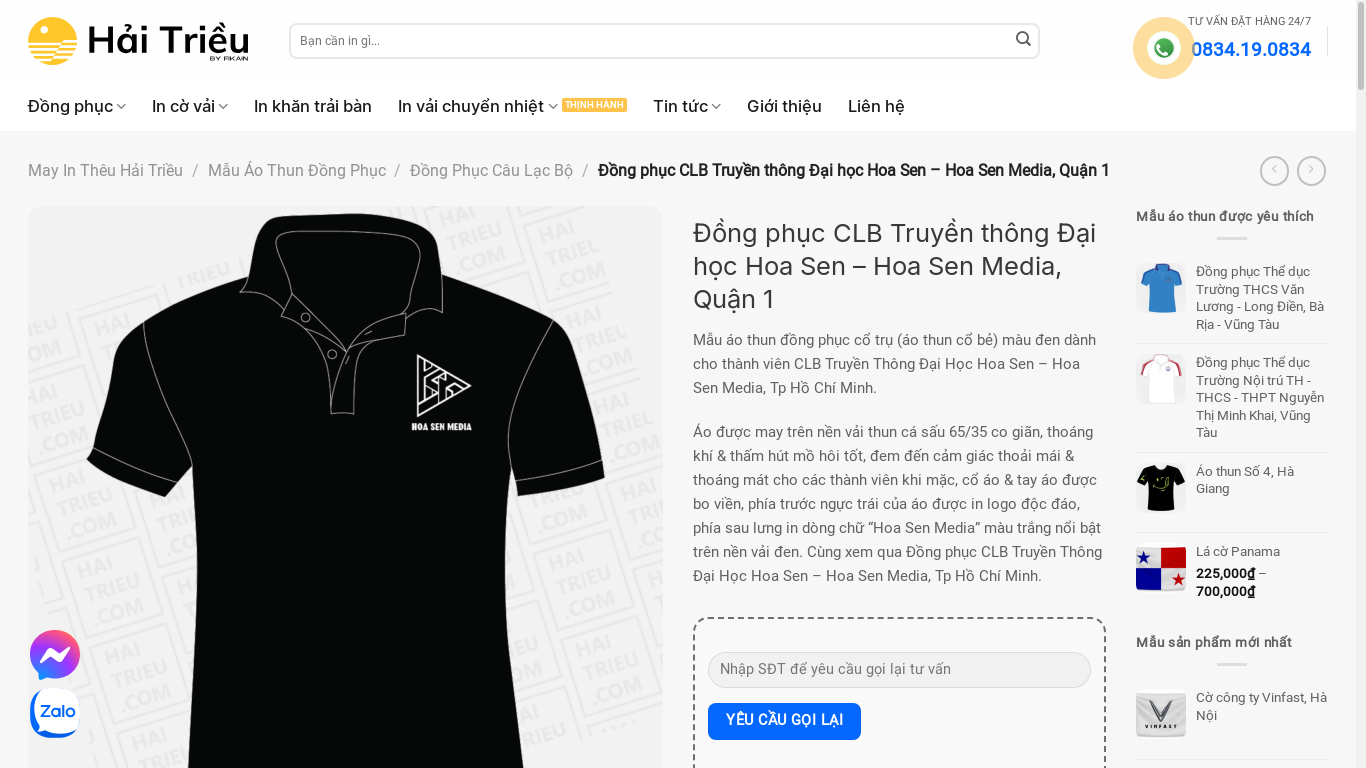Click black t-shirt Số 4 thumbnail
This screenshot has height=768, width=1366.
coord(1161,488)
